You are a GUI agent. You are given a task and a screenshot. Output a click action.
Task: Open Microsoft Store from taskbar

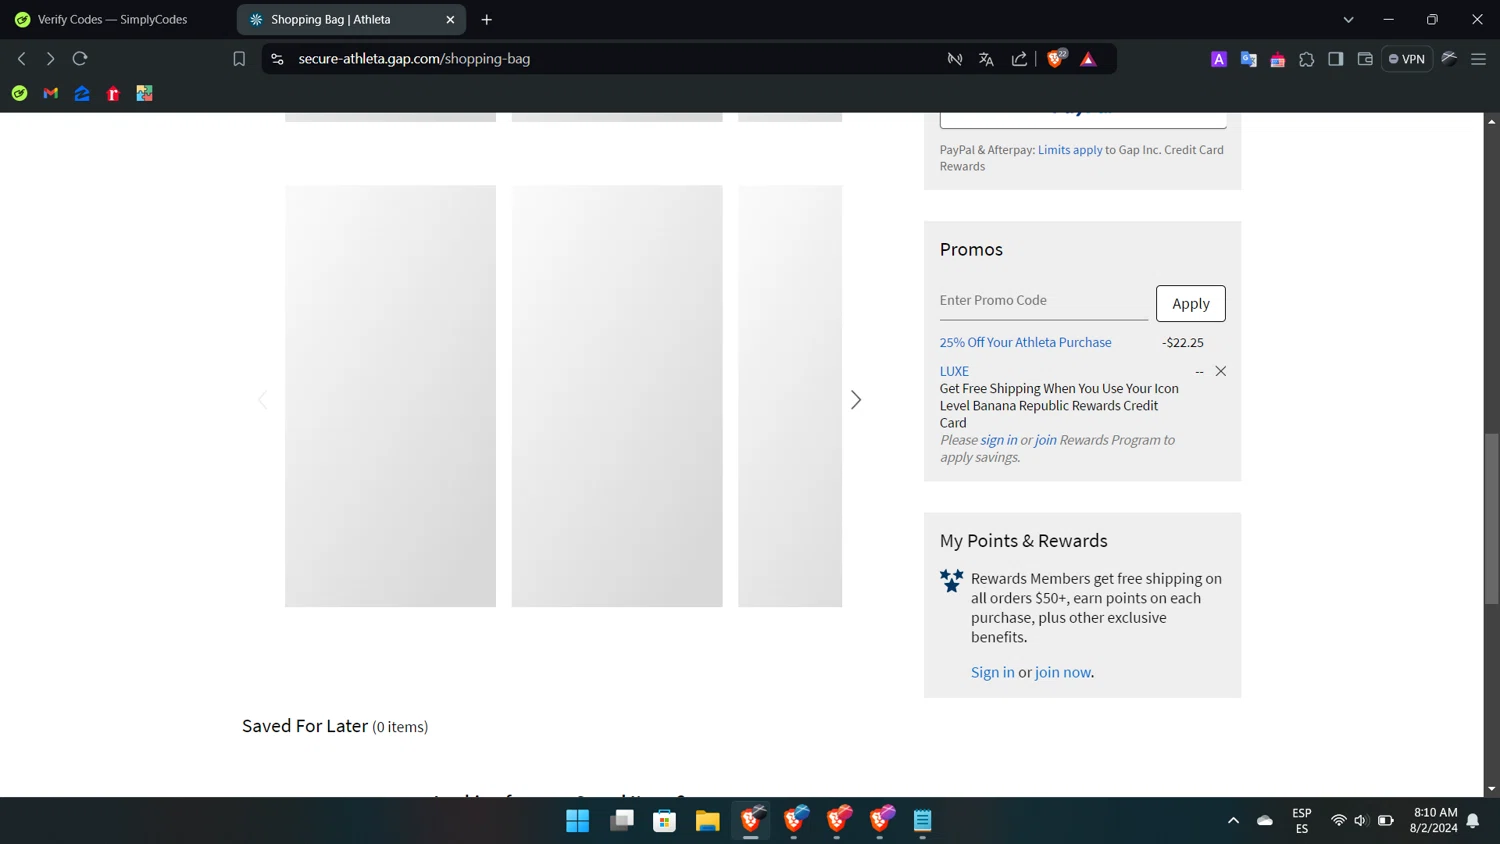665,821
